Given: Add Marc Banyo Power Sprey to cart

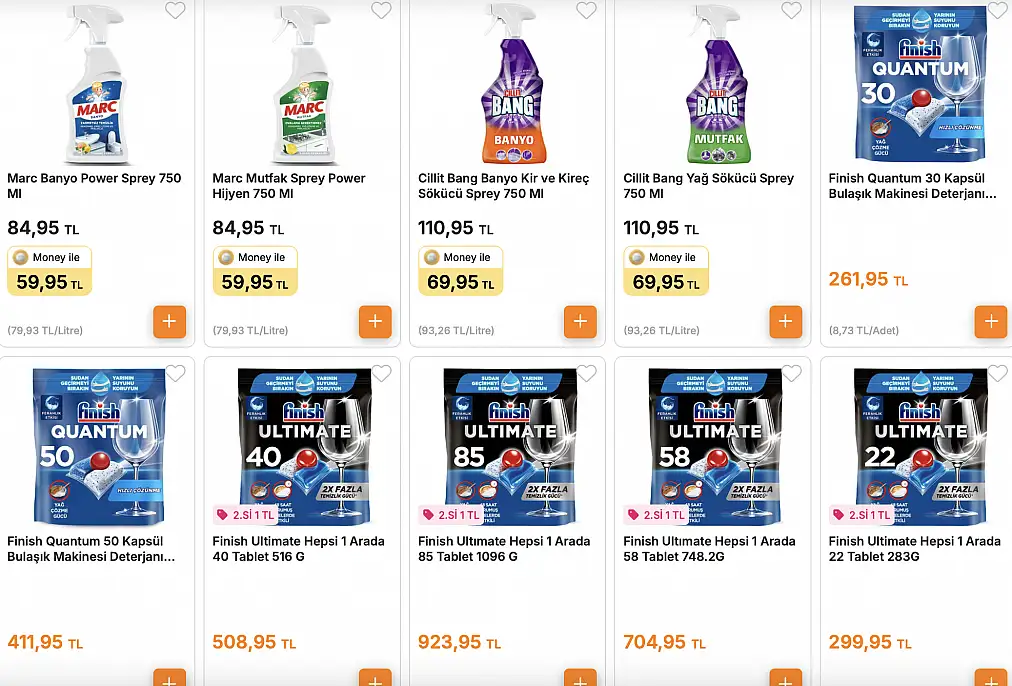Looking at the screenshot, I should click(170, 321).
